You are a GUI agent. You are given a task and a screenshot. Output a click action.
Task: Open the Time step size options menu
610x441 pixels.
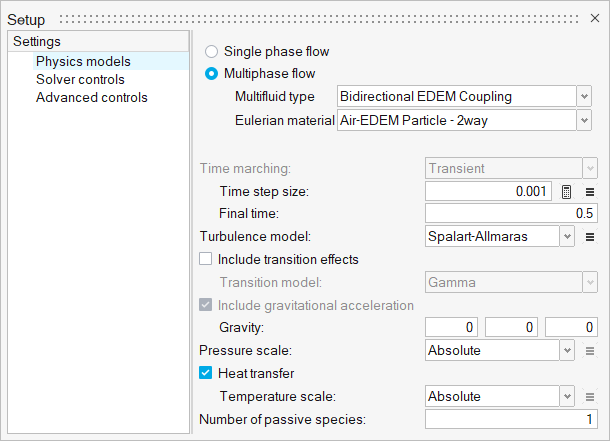[590, 192]
